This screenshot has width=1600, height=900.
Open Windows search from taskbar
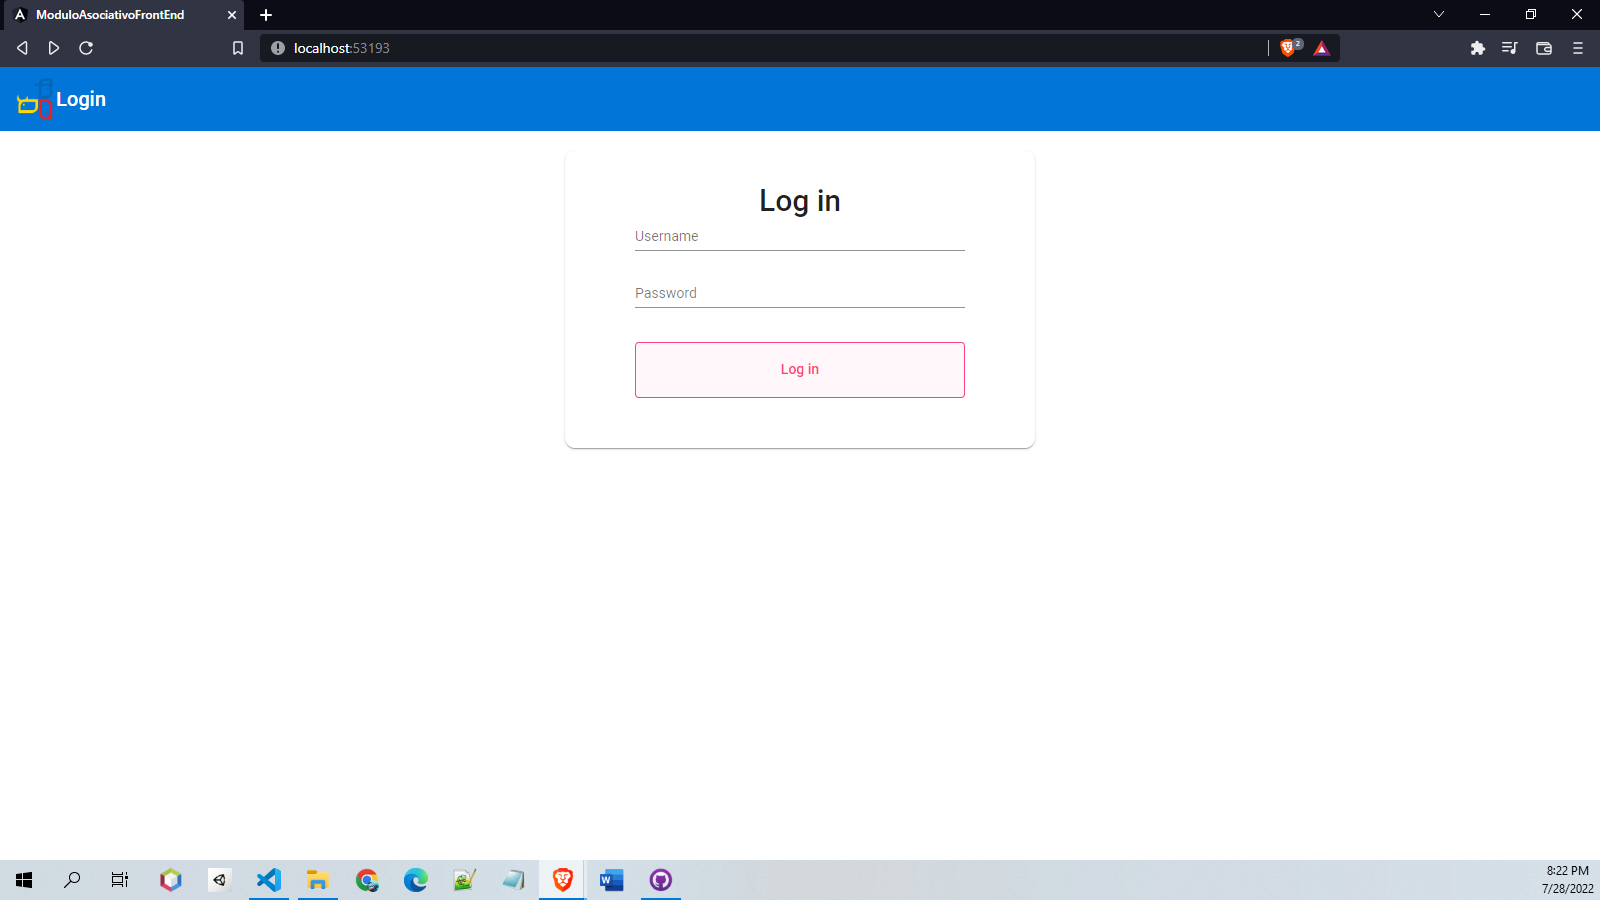coord(72,880)
